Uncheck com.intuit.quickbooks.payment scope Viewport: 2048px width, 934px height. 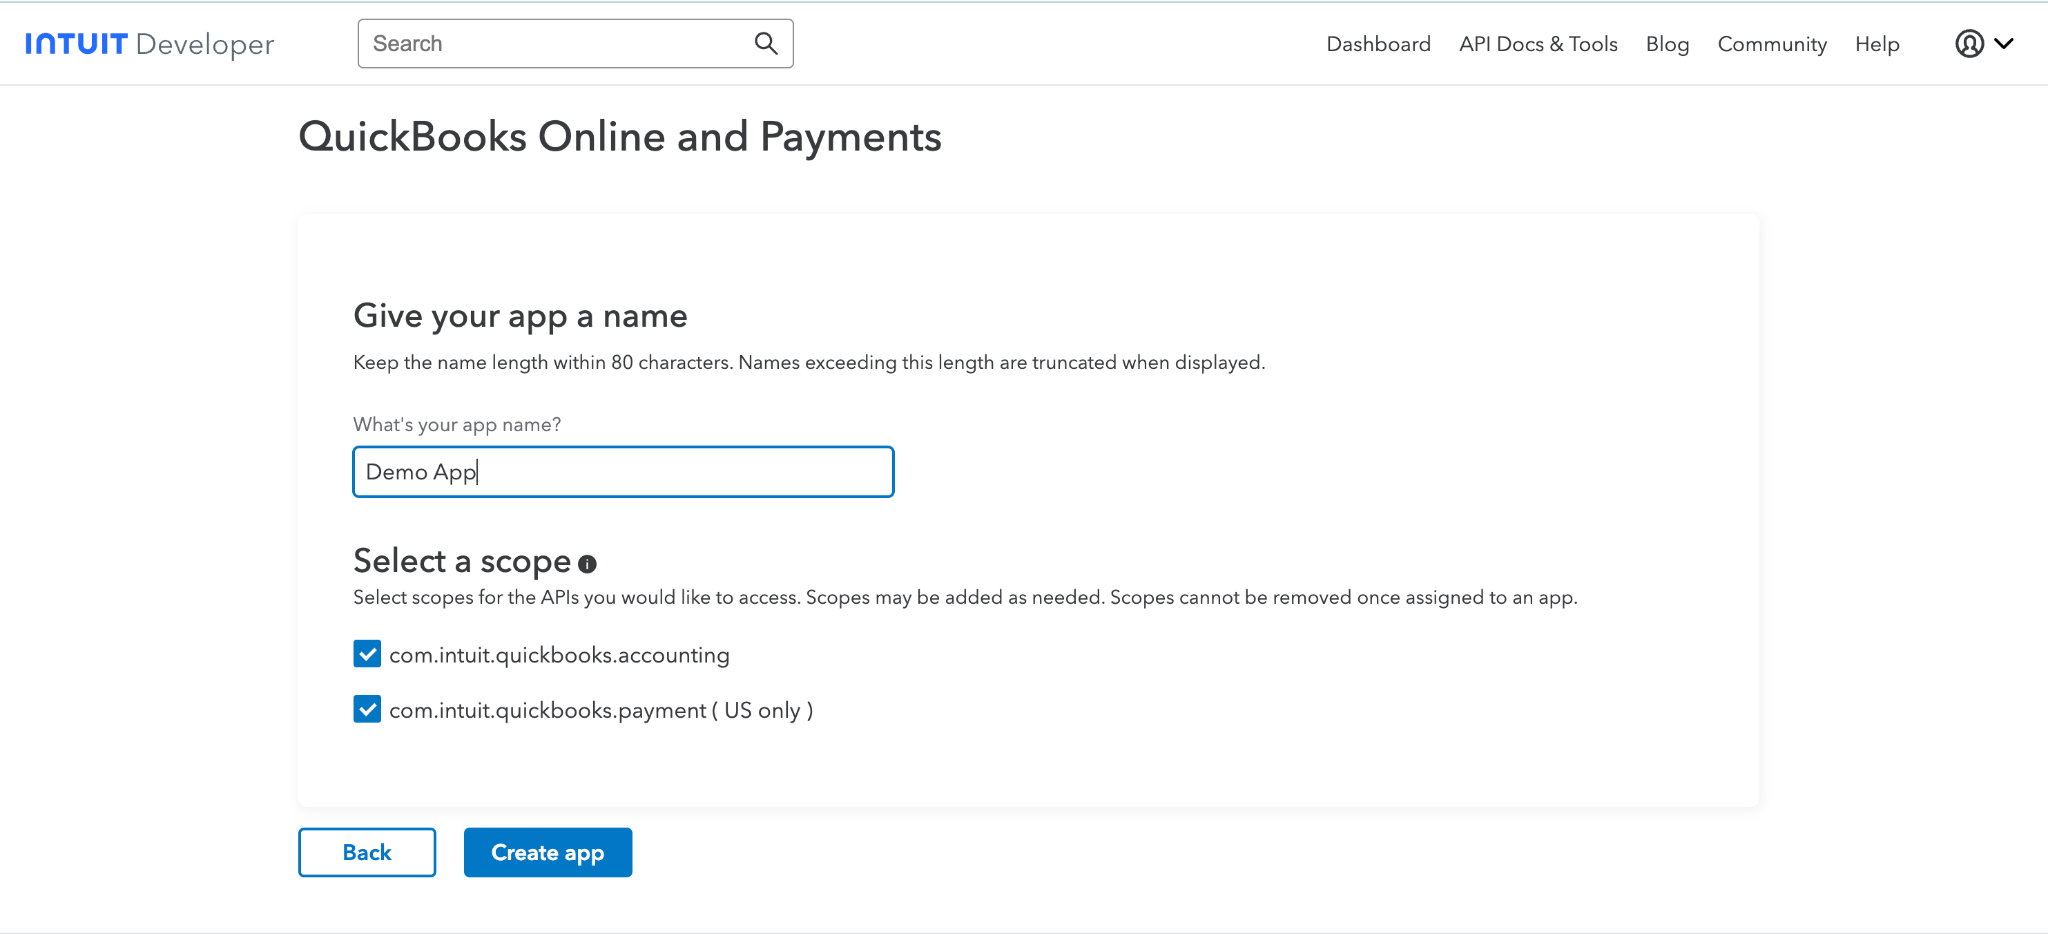tap(367, 709)
